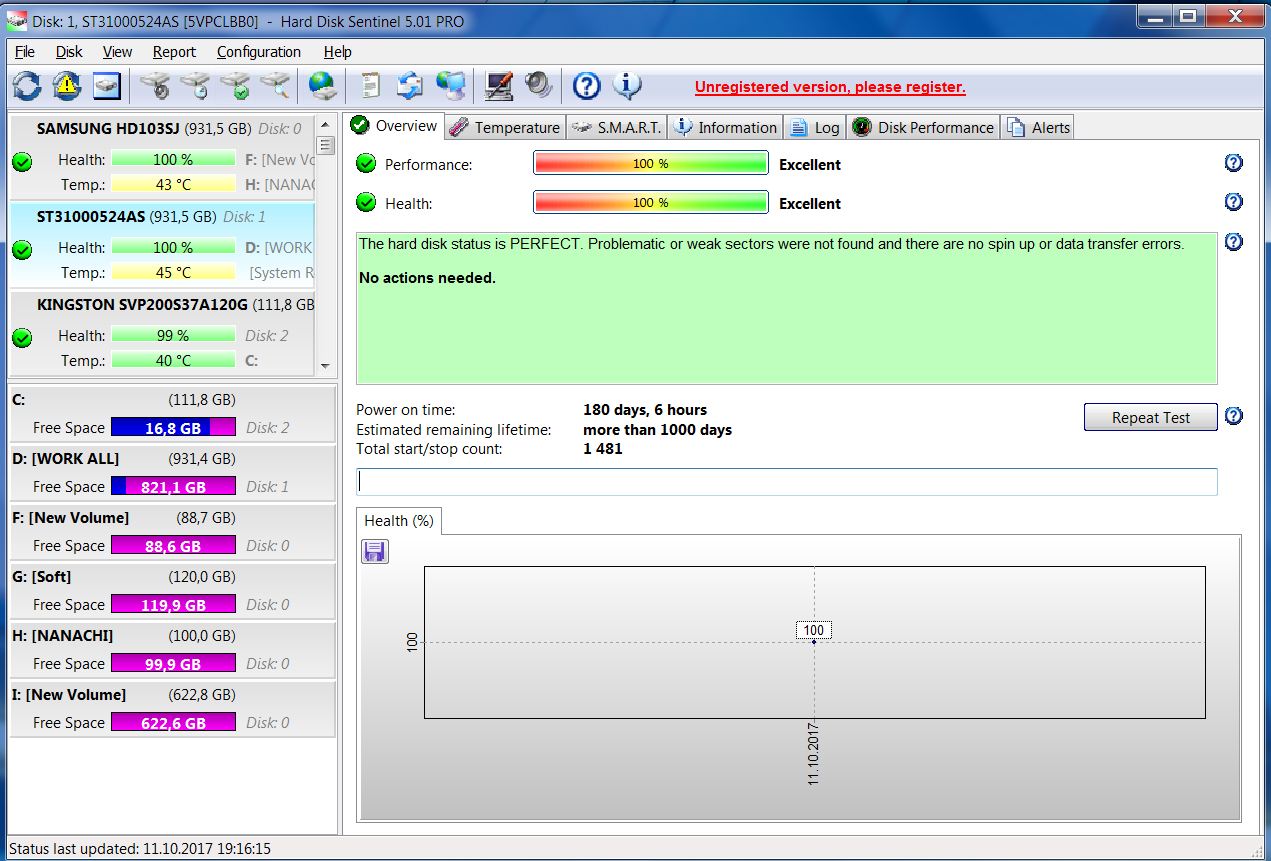Open the View menu
This screenshot has height=861, width=1271.
(117, 52)
